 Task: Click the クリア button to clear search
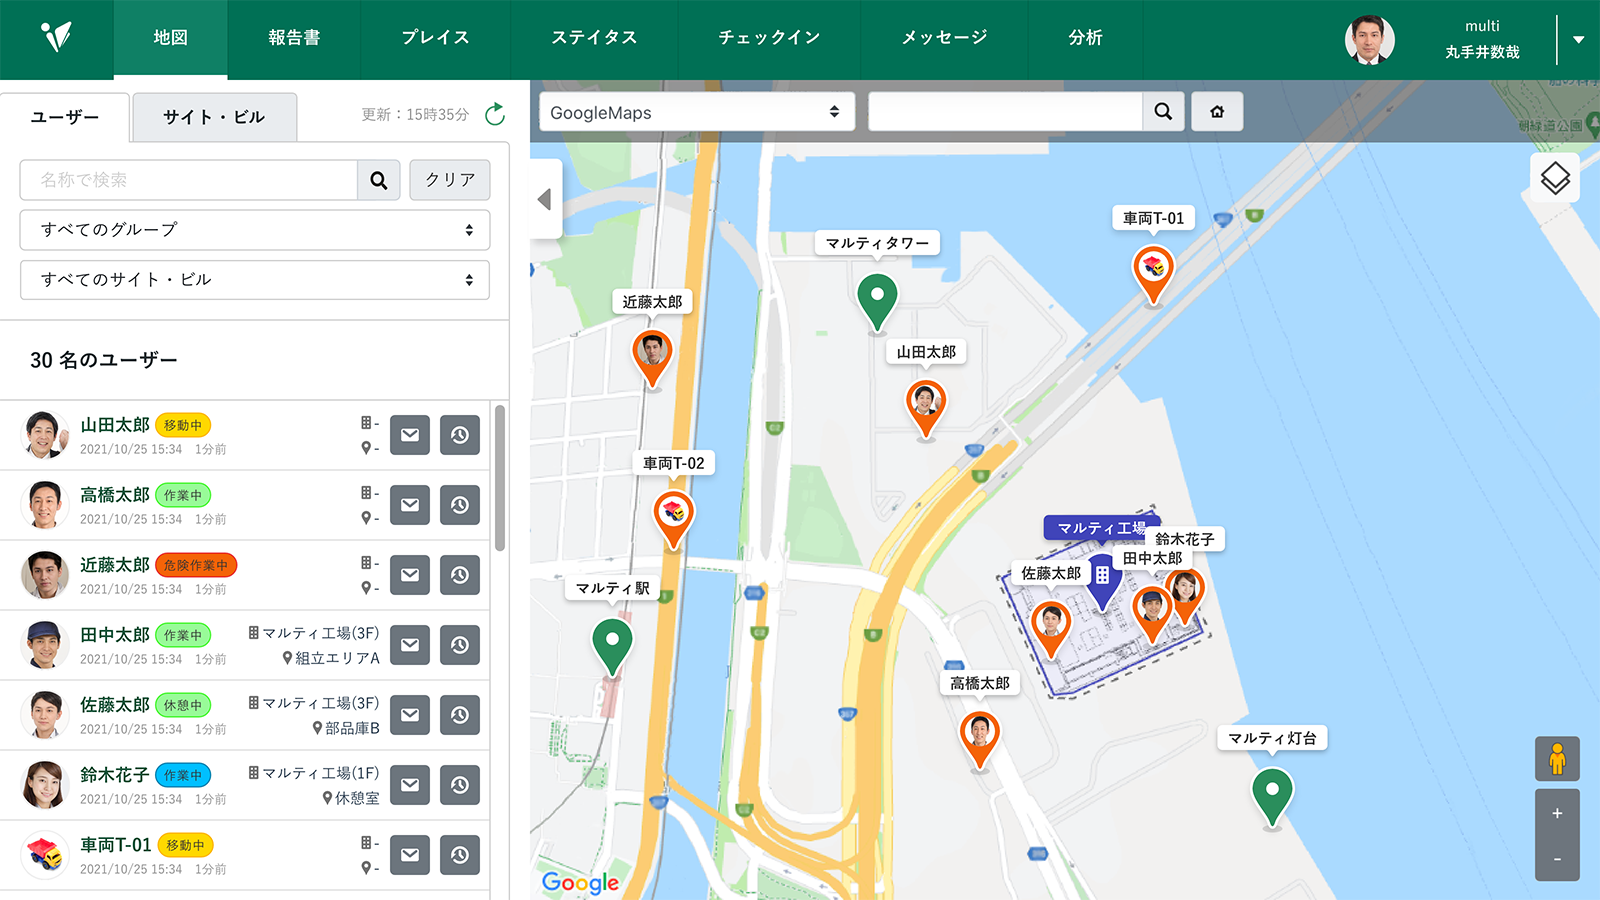[x=449, y=180]
